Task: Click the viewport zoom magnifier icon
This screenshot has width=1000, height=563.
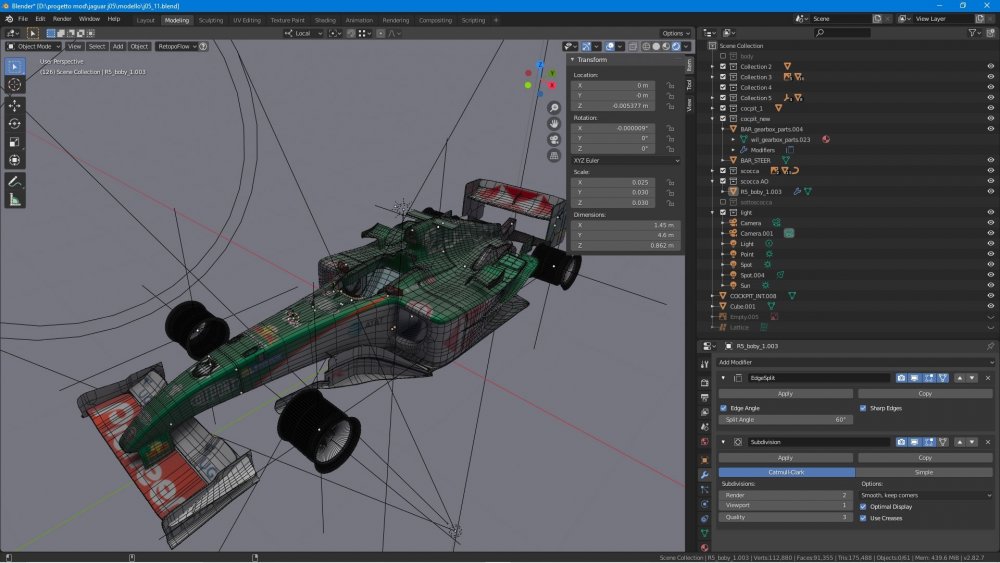Action: point(554,108)
